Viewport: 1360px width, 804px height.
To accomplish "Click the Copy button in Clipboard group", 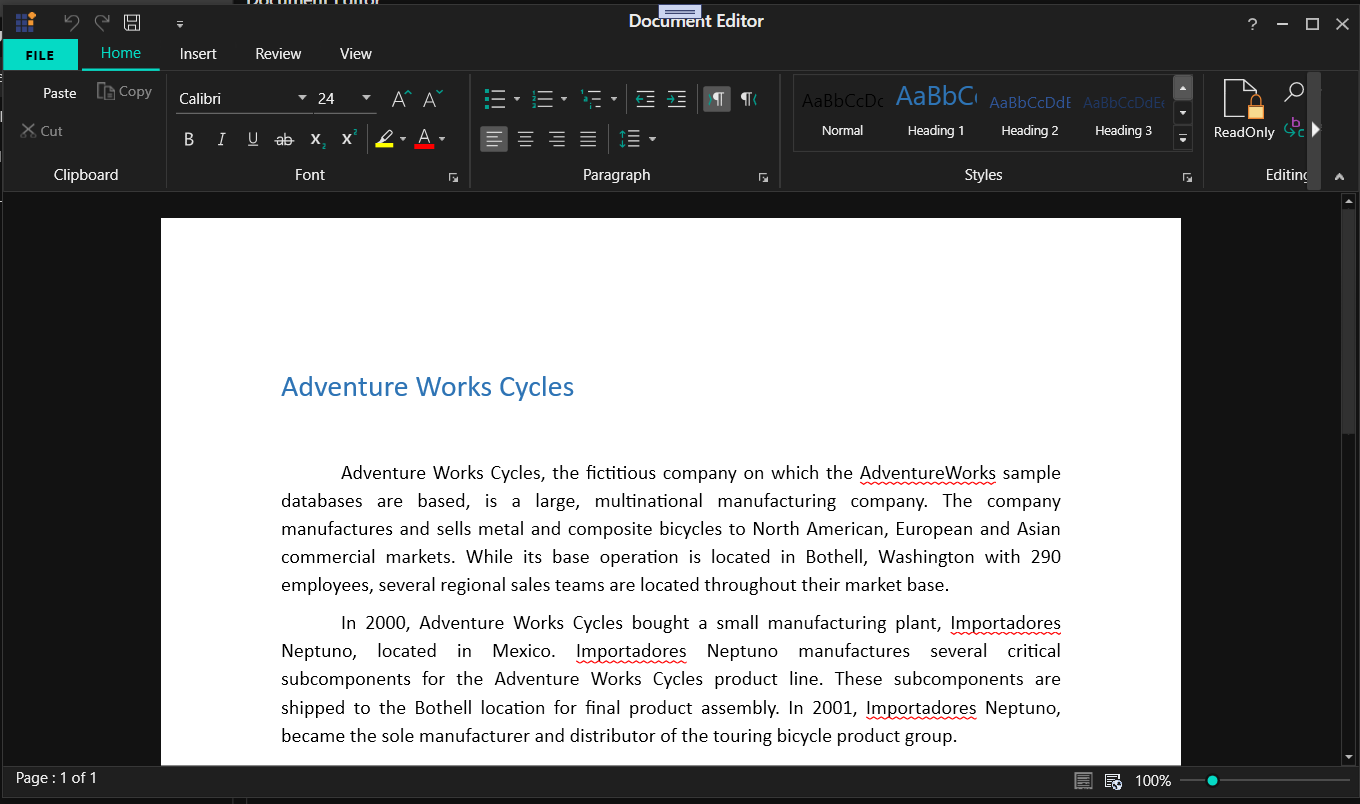I will point(124,91).
